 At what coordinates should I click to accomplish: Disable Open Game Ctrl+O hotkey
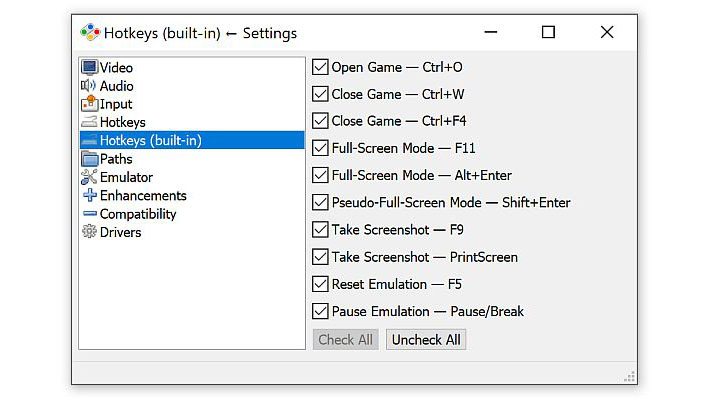tap(320, 67)
